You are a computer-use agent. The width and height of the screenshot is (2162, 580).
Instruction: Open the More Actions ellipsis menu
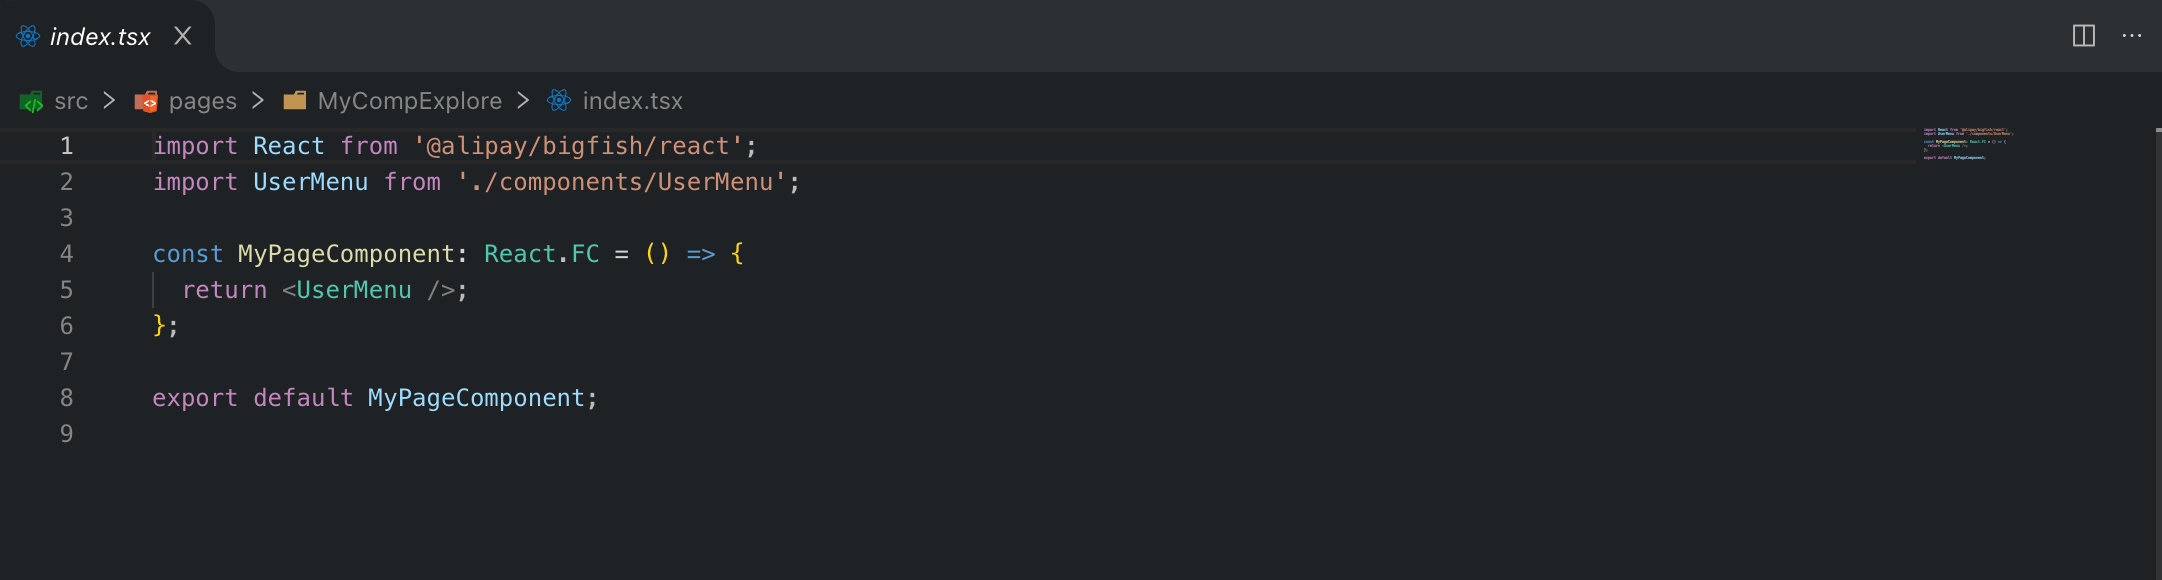tap(2132, 36)
